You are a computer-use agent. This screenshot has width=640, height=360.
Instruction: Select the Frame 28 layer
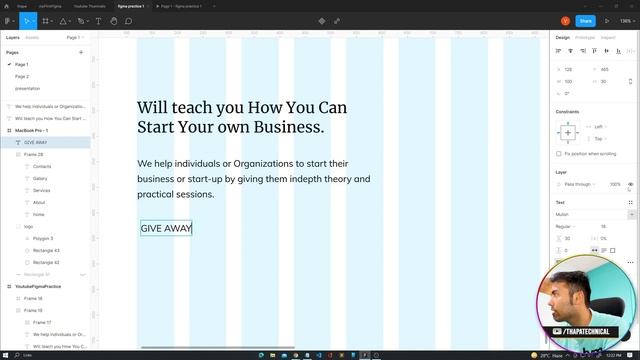(x=33, y=155)
